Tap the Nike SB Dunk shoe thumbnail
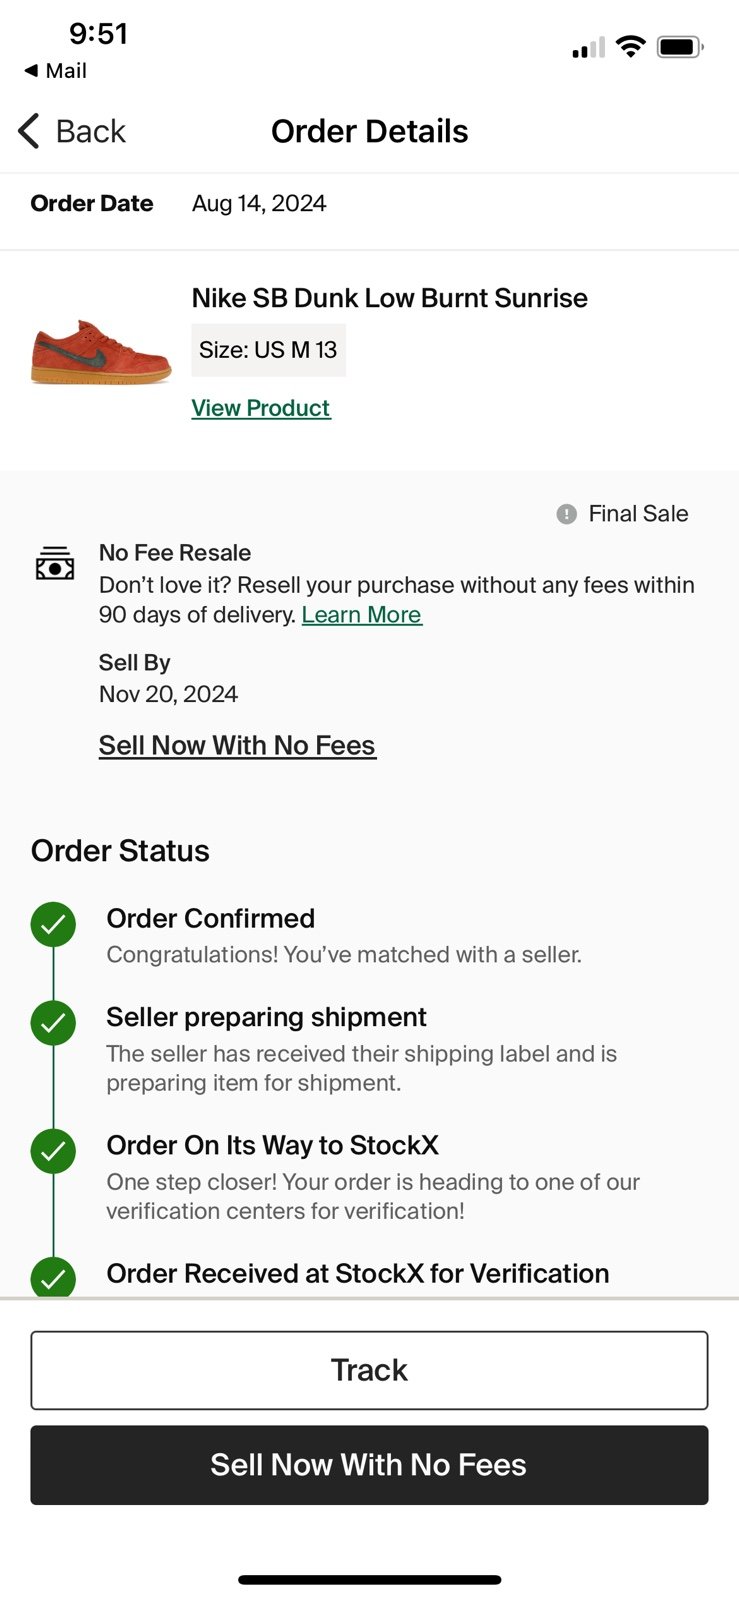 tap(101, 352)
